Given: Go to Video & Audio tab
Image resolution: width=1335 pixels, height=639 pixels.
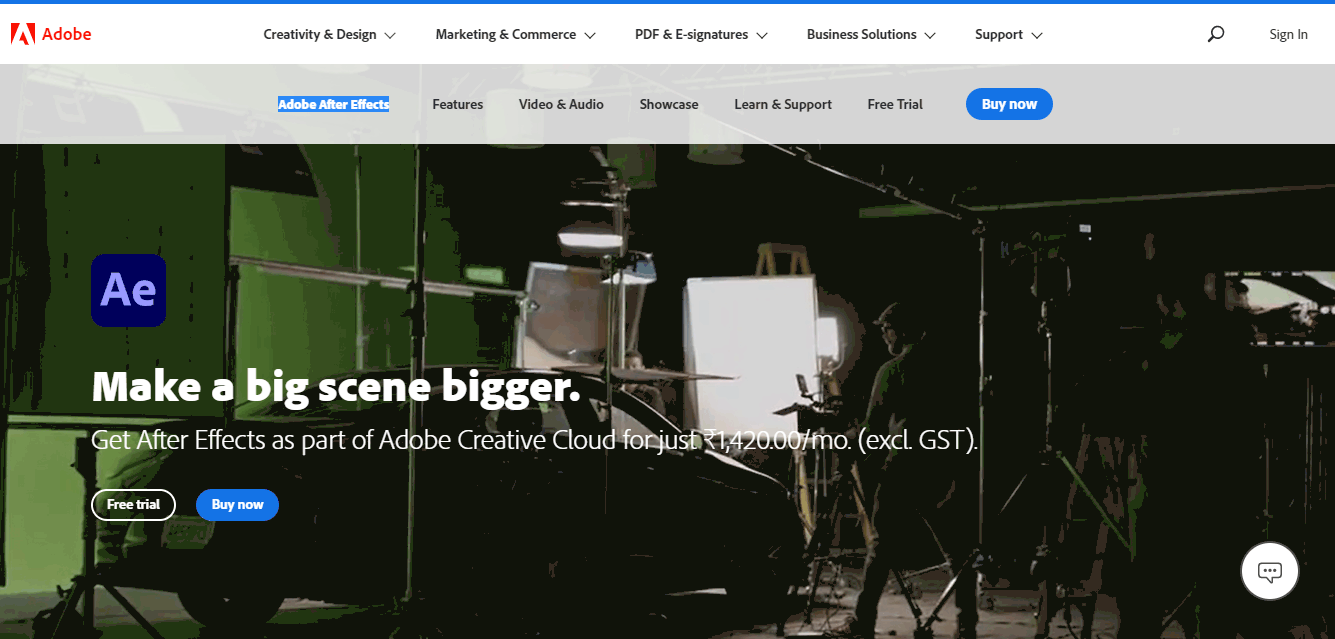Looking at the screenshot, I should [561, 104].
